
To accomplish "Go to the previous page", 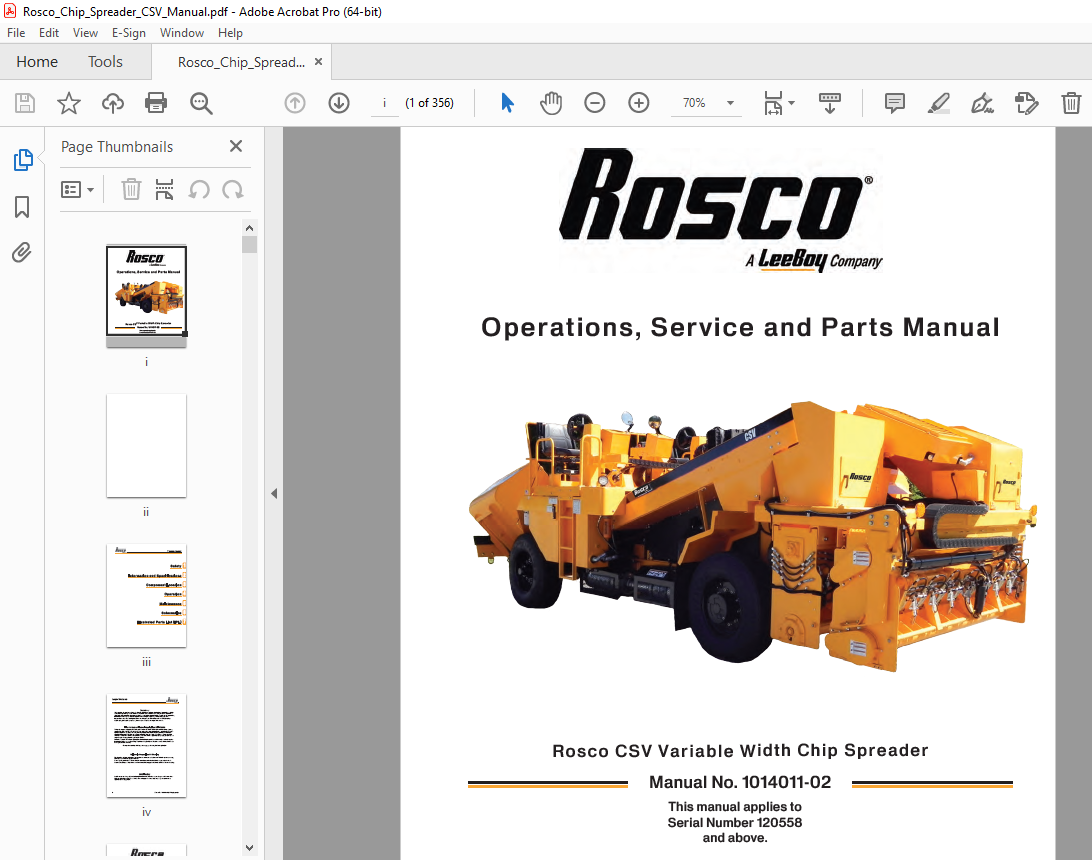I will pyautogui.click(x=295, y=103).
